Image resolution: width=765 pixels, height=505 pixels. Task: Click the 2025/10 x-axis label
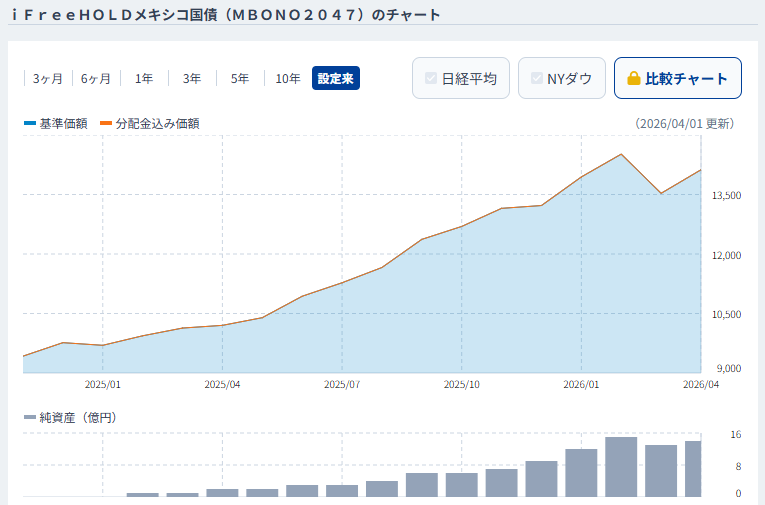click(462, 384)
